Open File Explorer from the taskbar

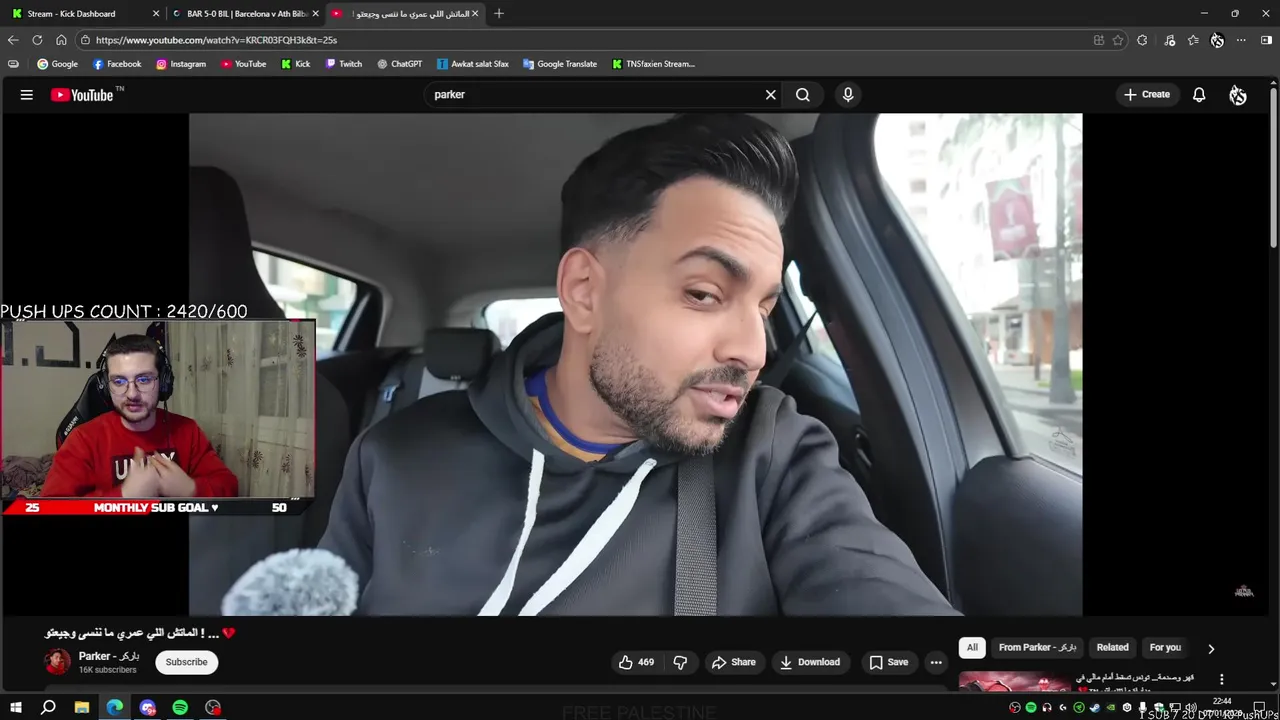(x=82, y=707)
